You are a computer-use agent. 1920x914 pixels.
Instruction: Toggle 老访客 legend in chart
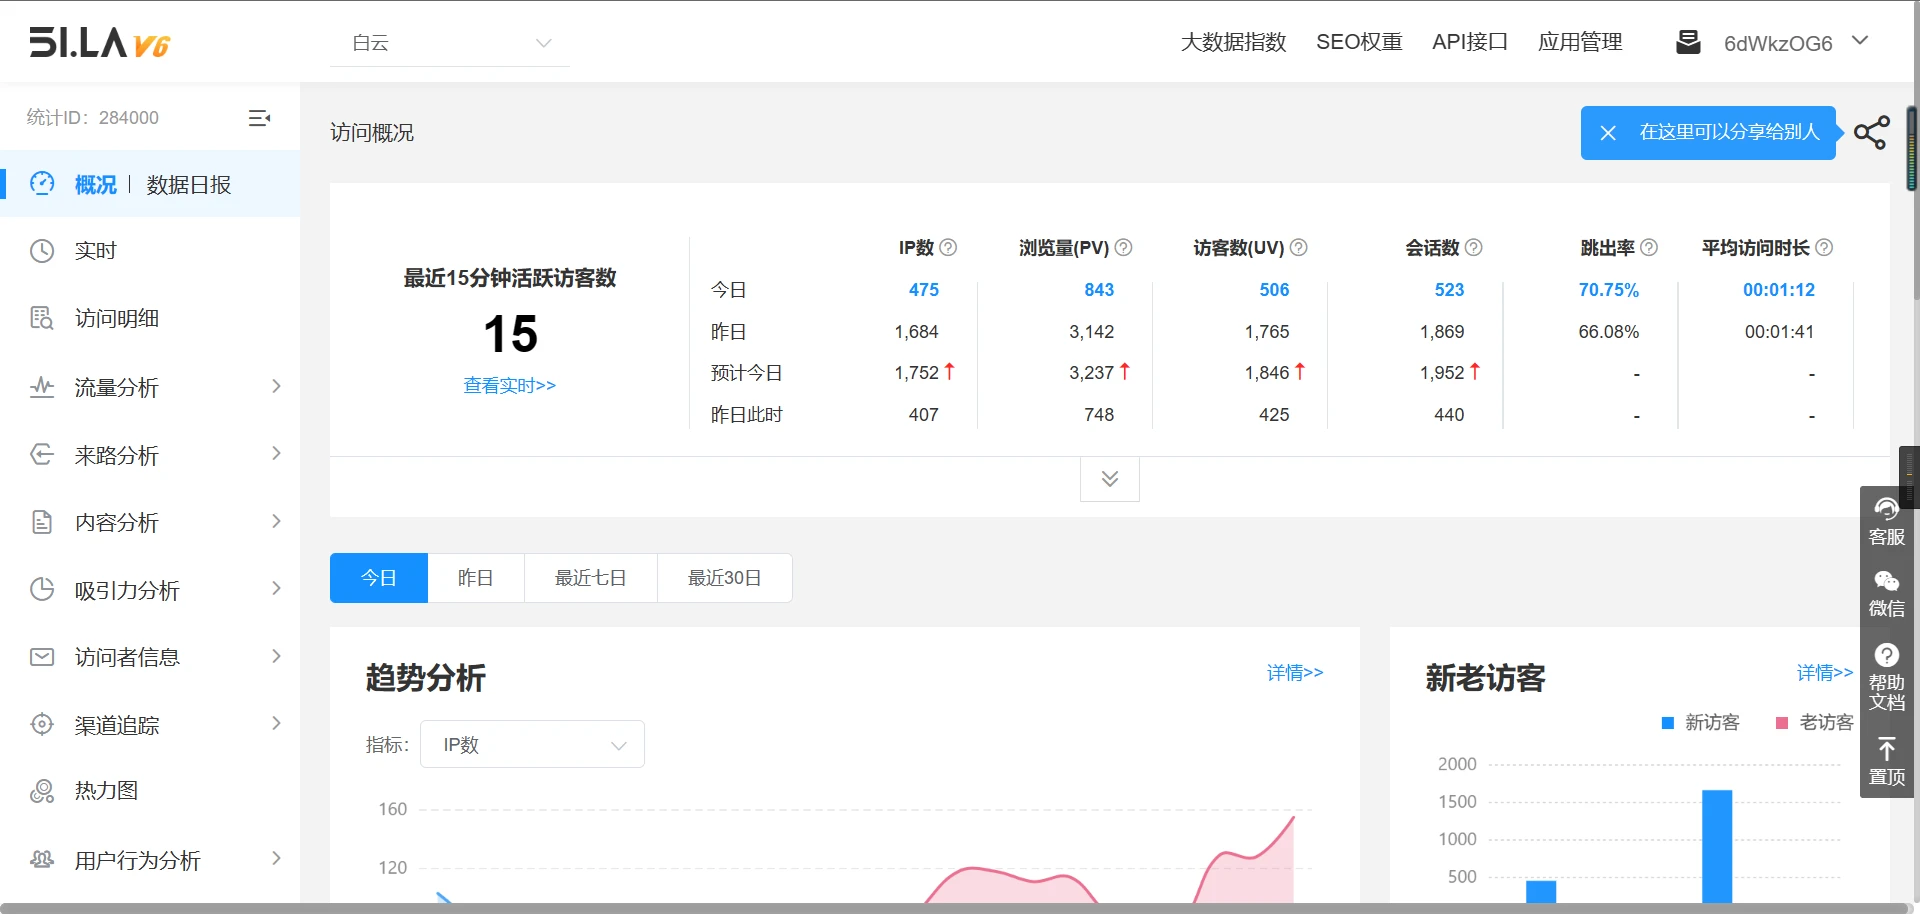tap(1814, 722)
